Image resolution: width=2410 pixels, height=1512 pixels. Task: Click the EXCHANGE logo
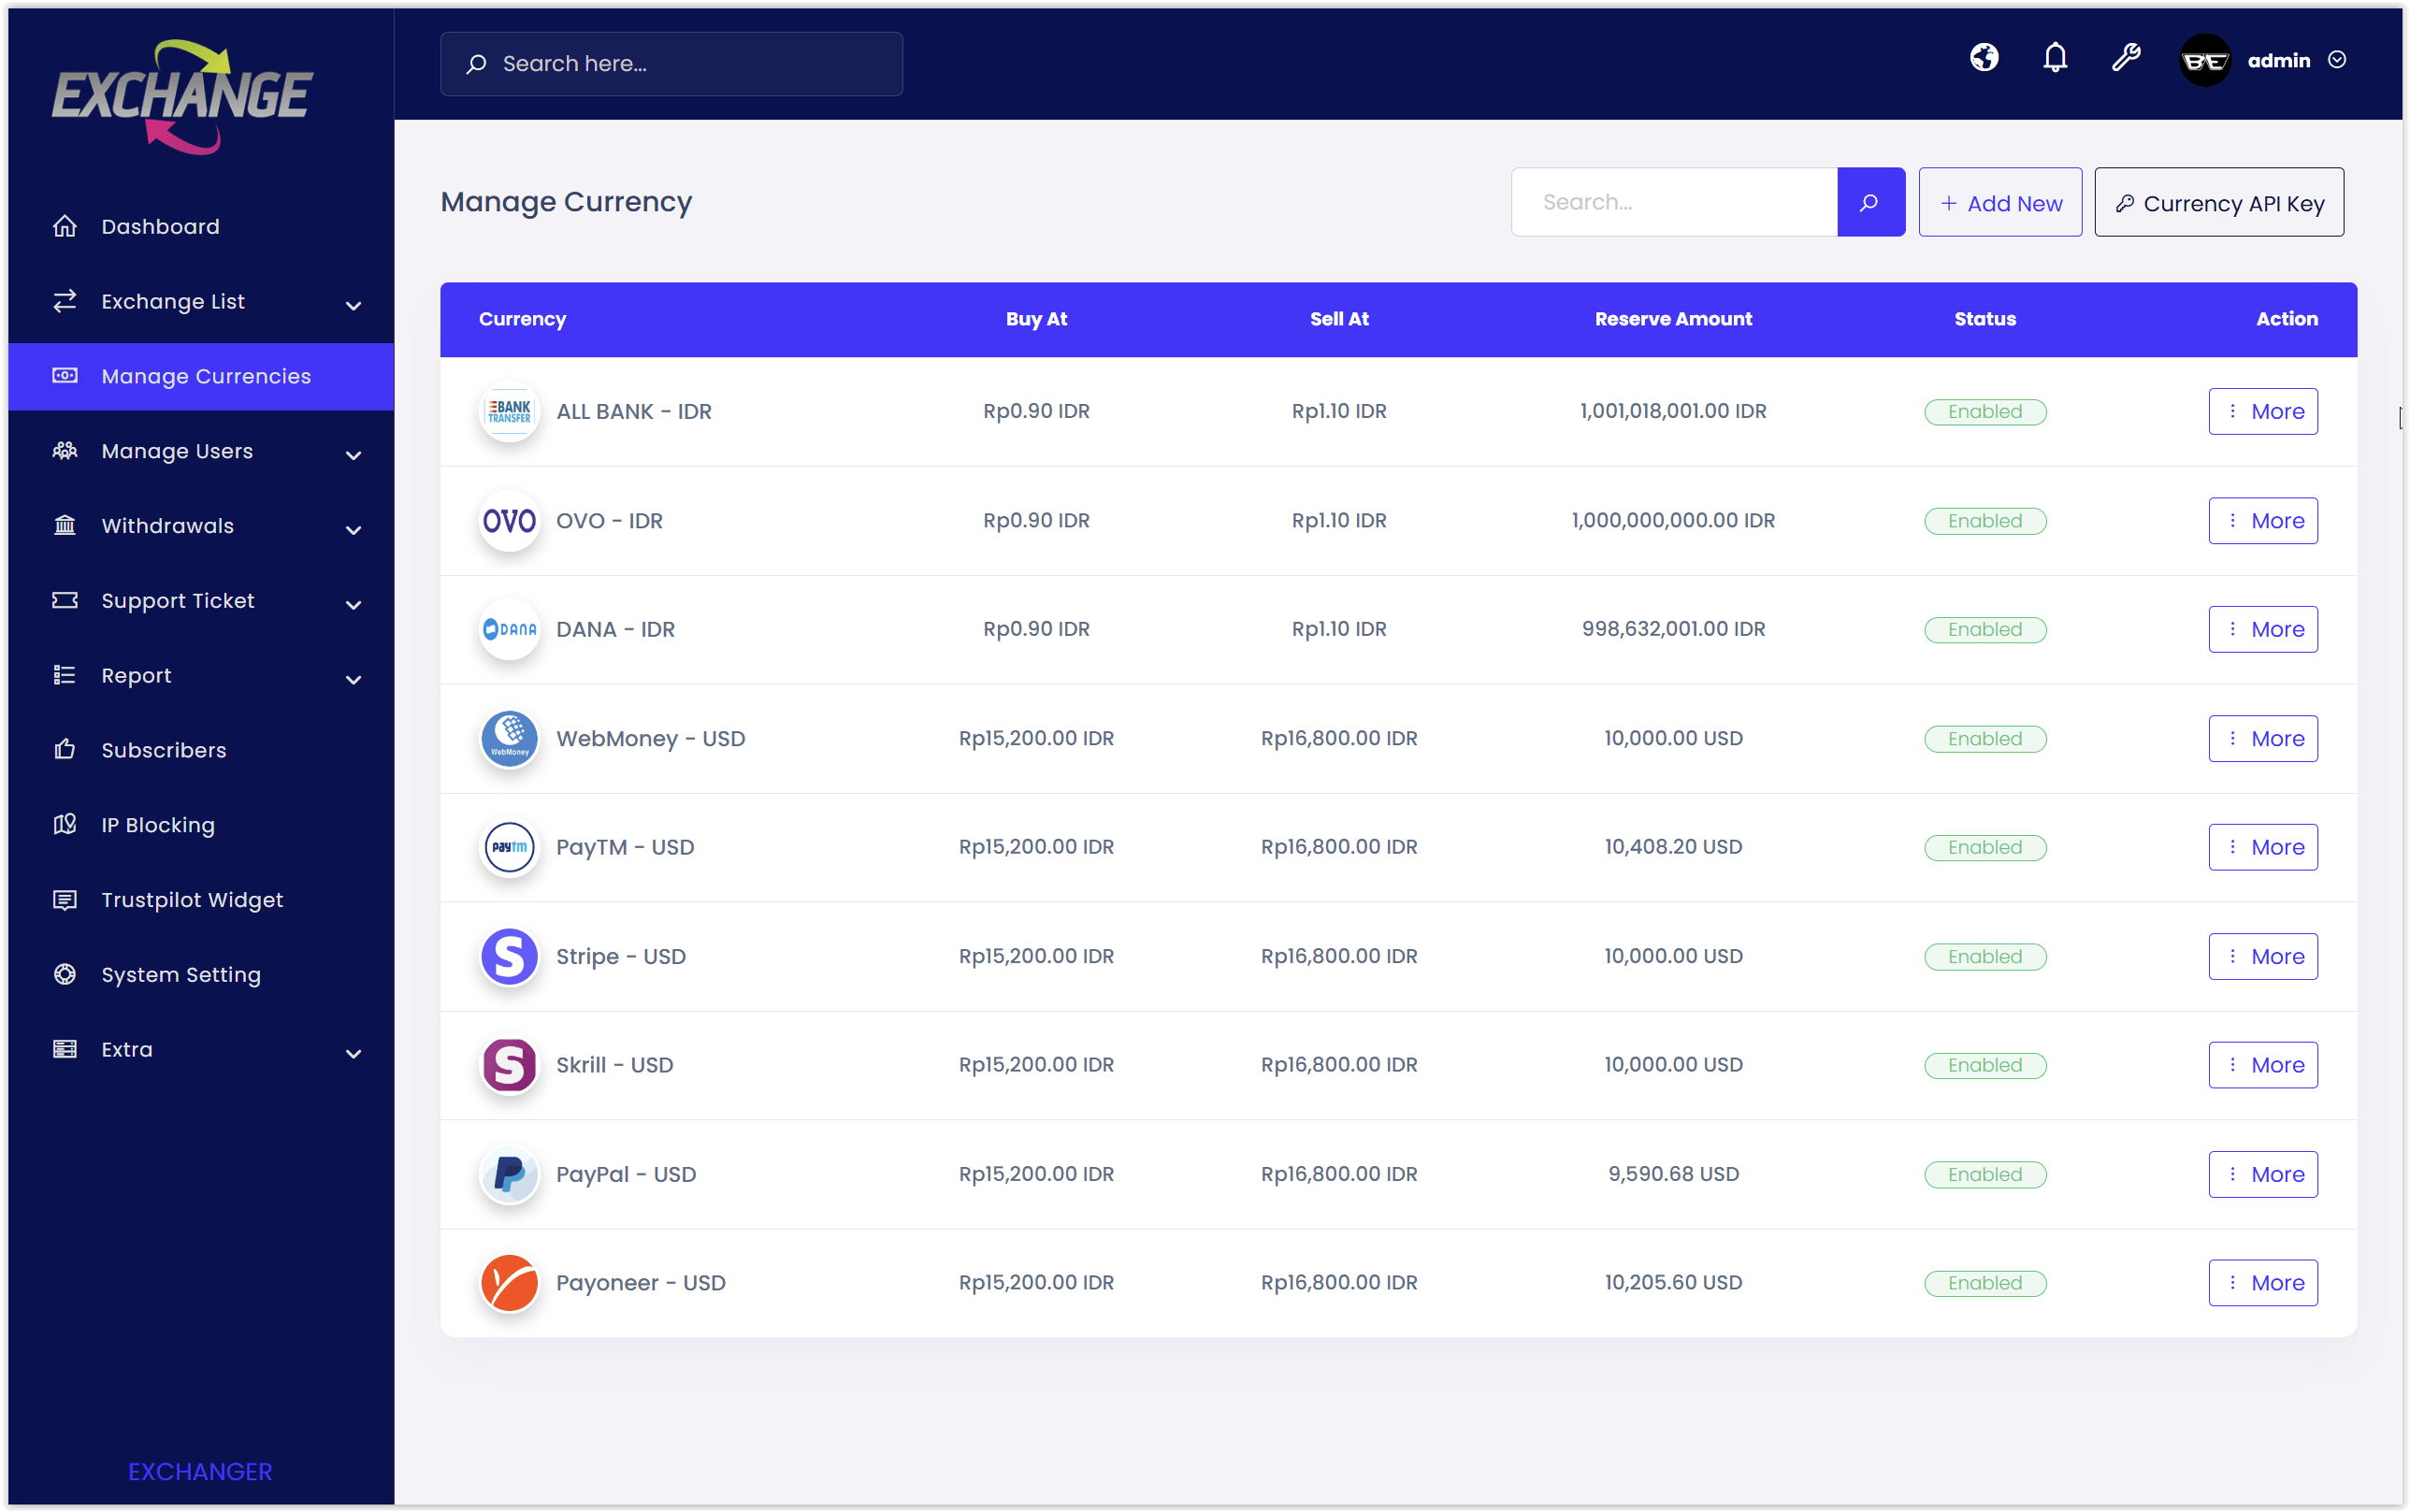[181, 97]
